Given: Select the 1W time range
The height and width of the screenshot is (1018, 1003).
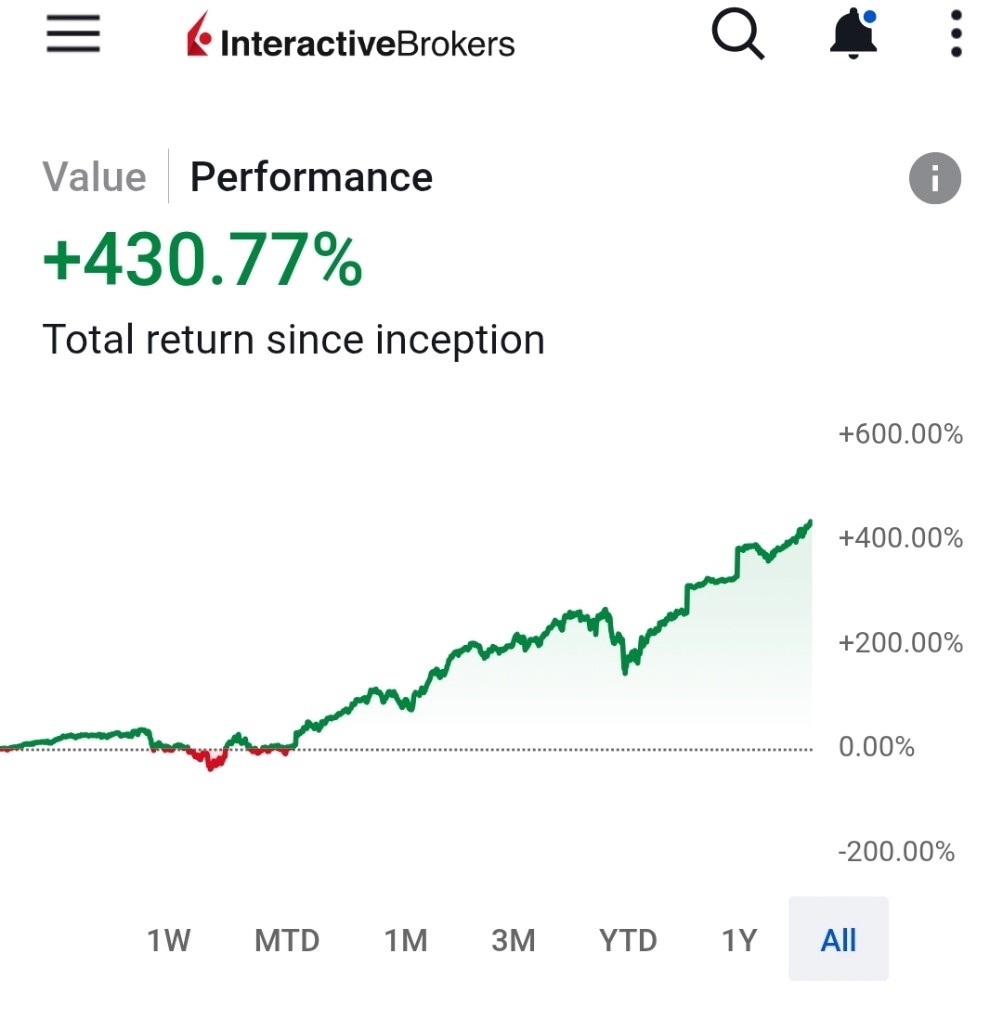Looking at the screenshot, I should tap(169, 940).
